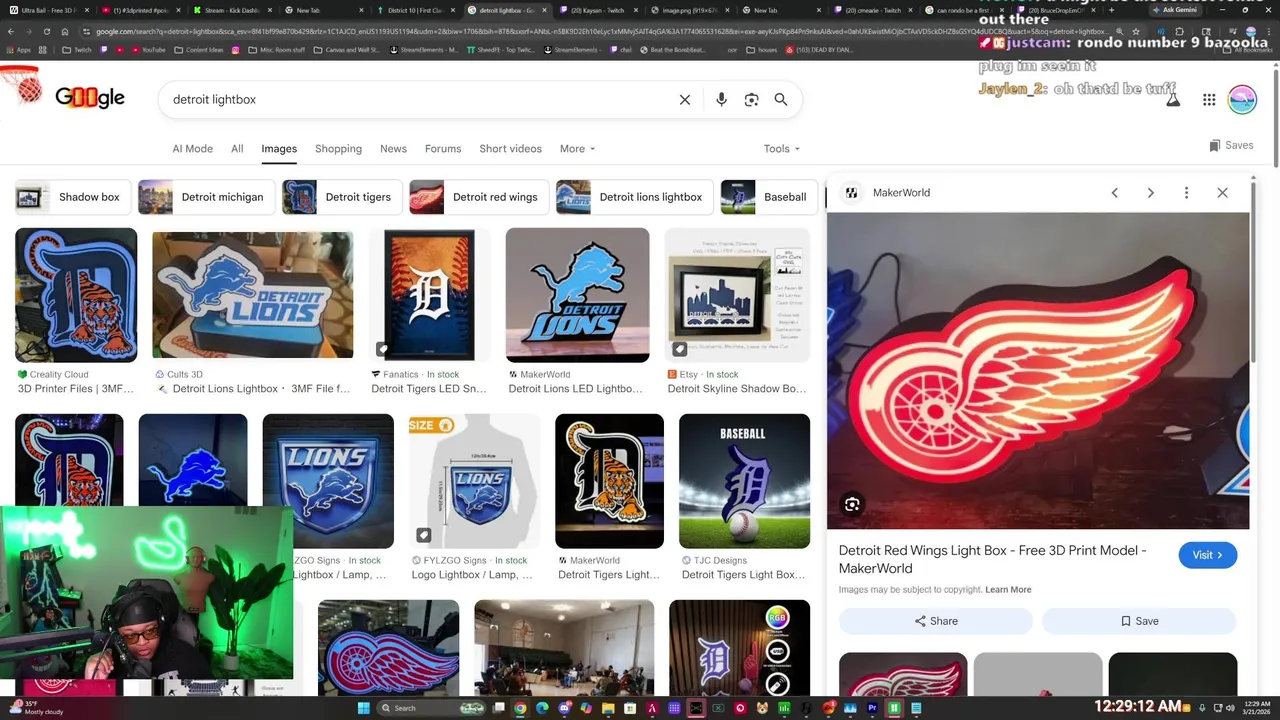Open the Twitch bookmark in bookmarks bar
Viewport: 1280px width, 720px height.
[76, 49]
